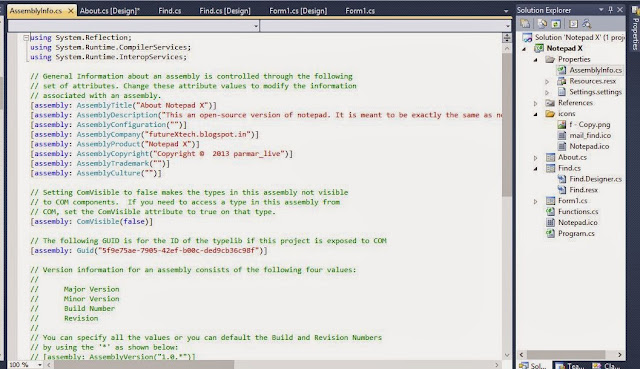The height and width of the screenshot is (369, 640).
Task: Expand the About.cs node
Action: [536, 158]
